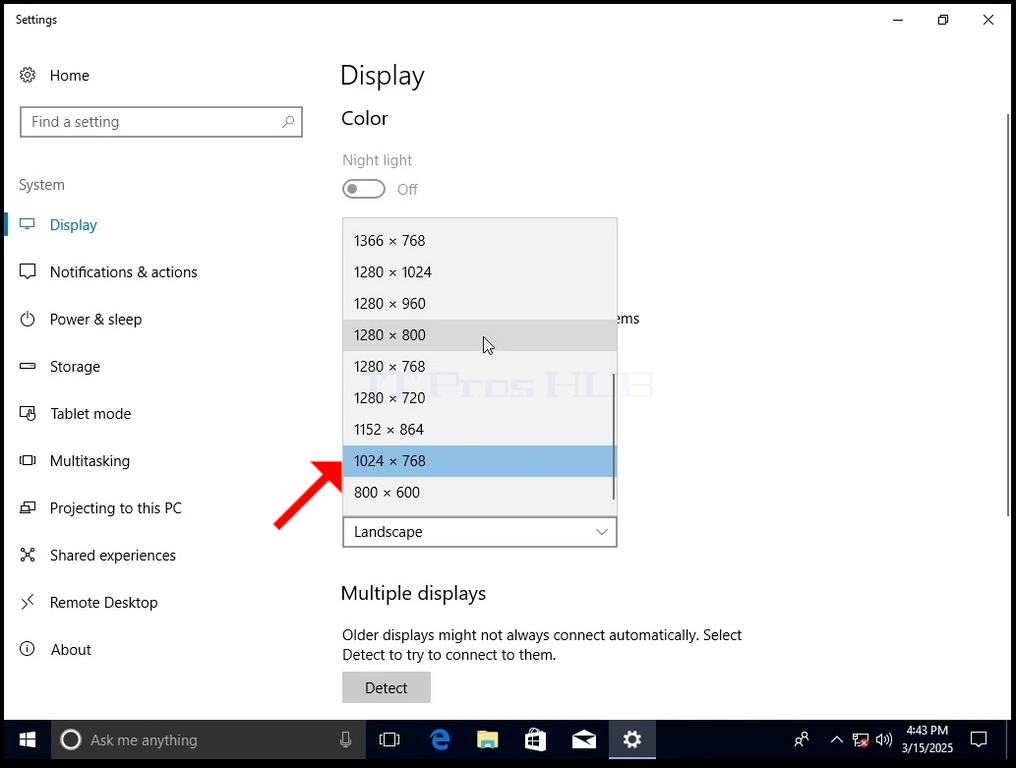This screenshot has height=768, width=1016.
Task: Click the Storage drive icon
Action: [x=27, y=366]
